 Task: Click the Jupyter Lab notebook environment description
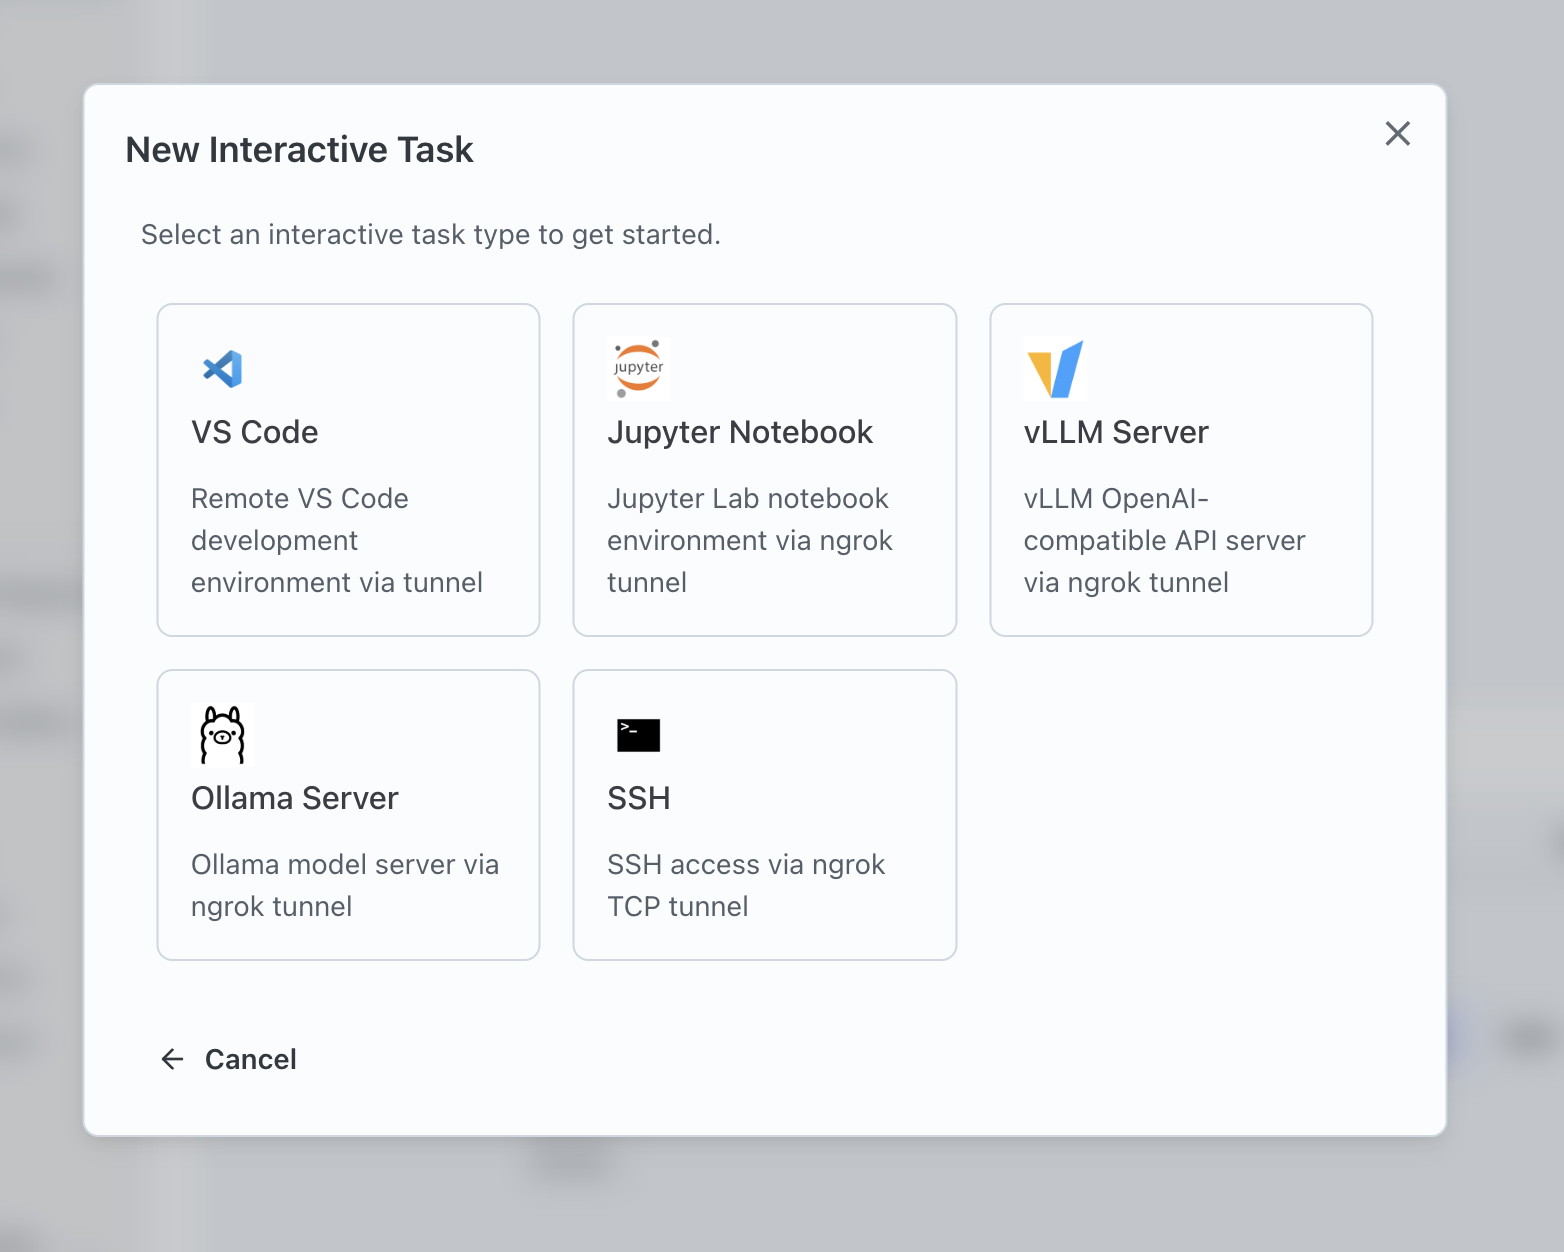pyautogui.click(x=749, y=540)
